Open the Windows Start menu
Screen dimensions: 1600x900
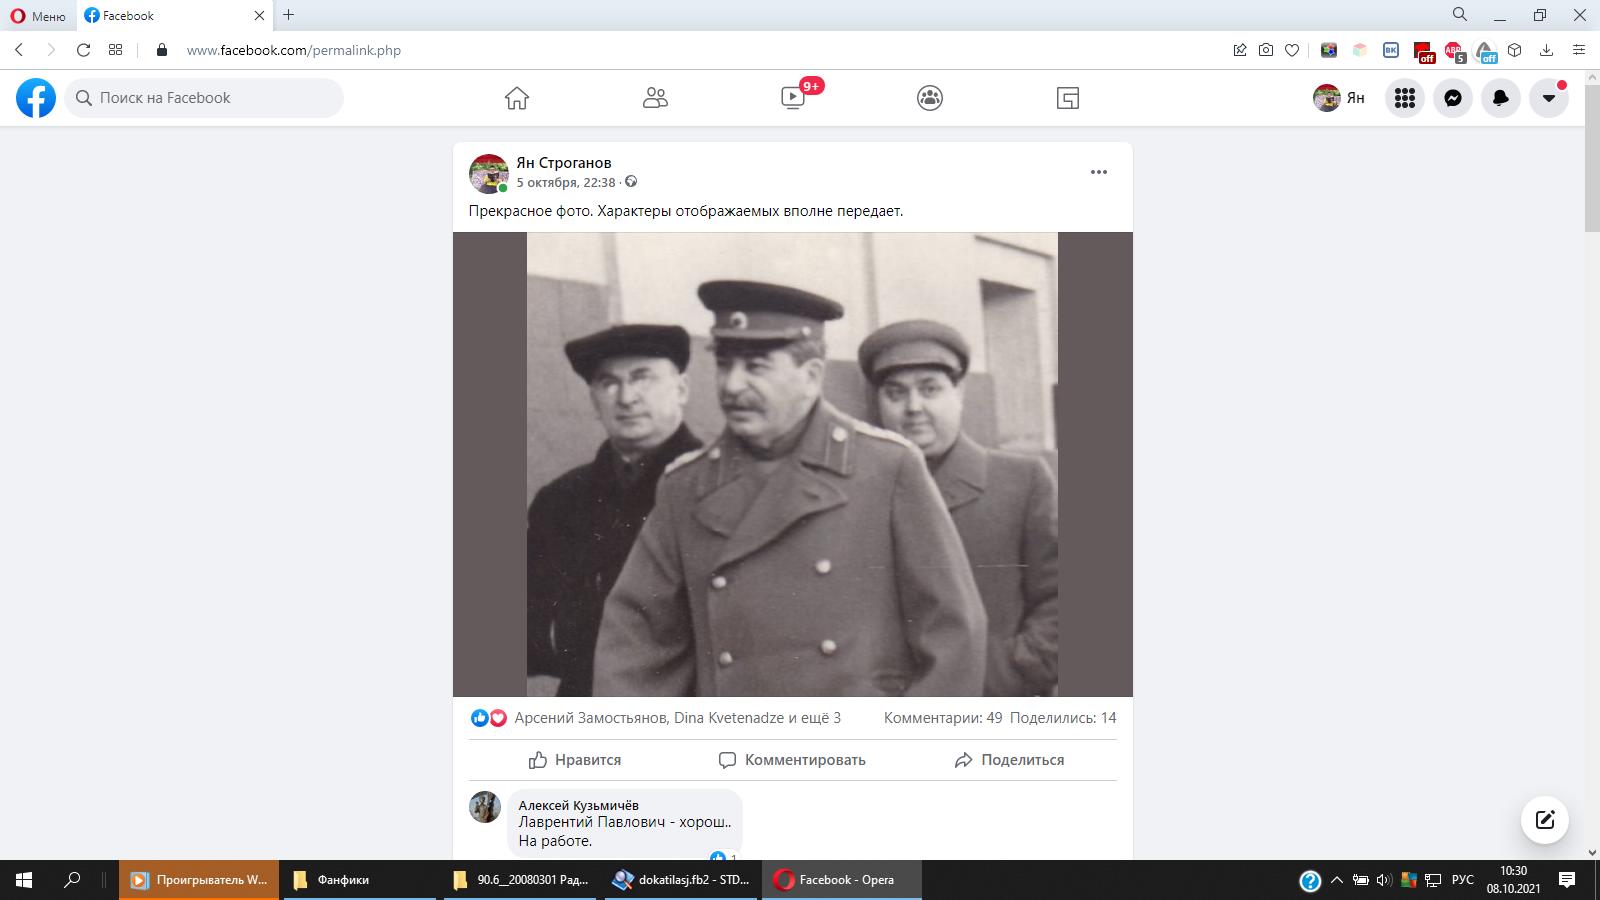point(24,880)
